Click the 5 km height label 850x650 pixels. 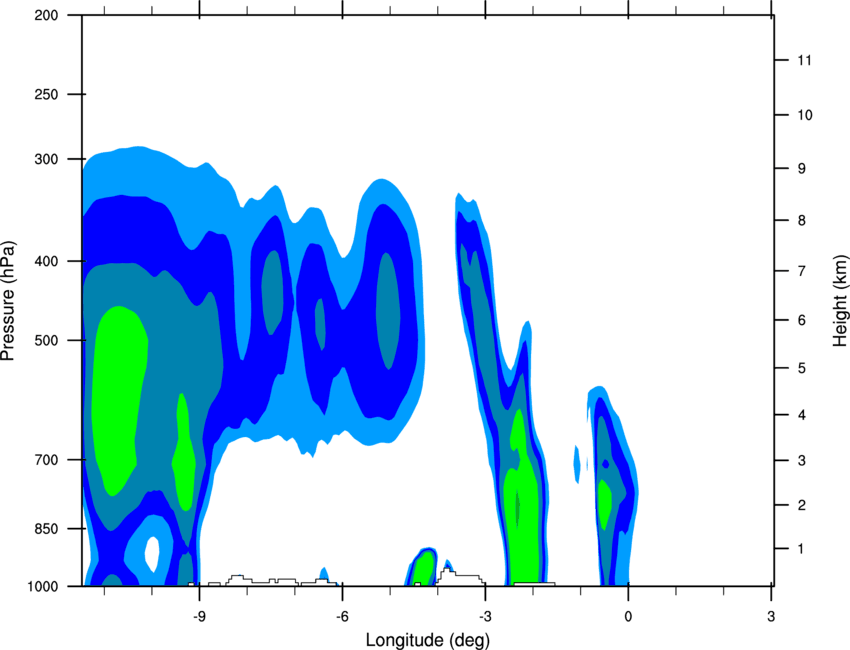(802, 368)
